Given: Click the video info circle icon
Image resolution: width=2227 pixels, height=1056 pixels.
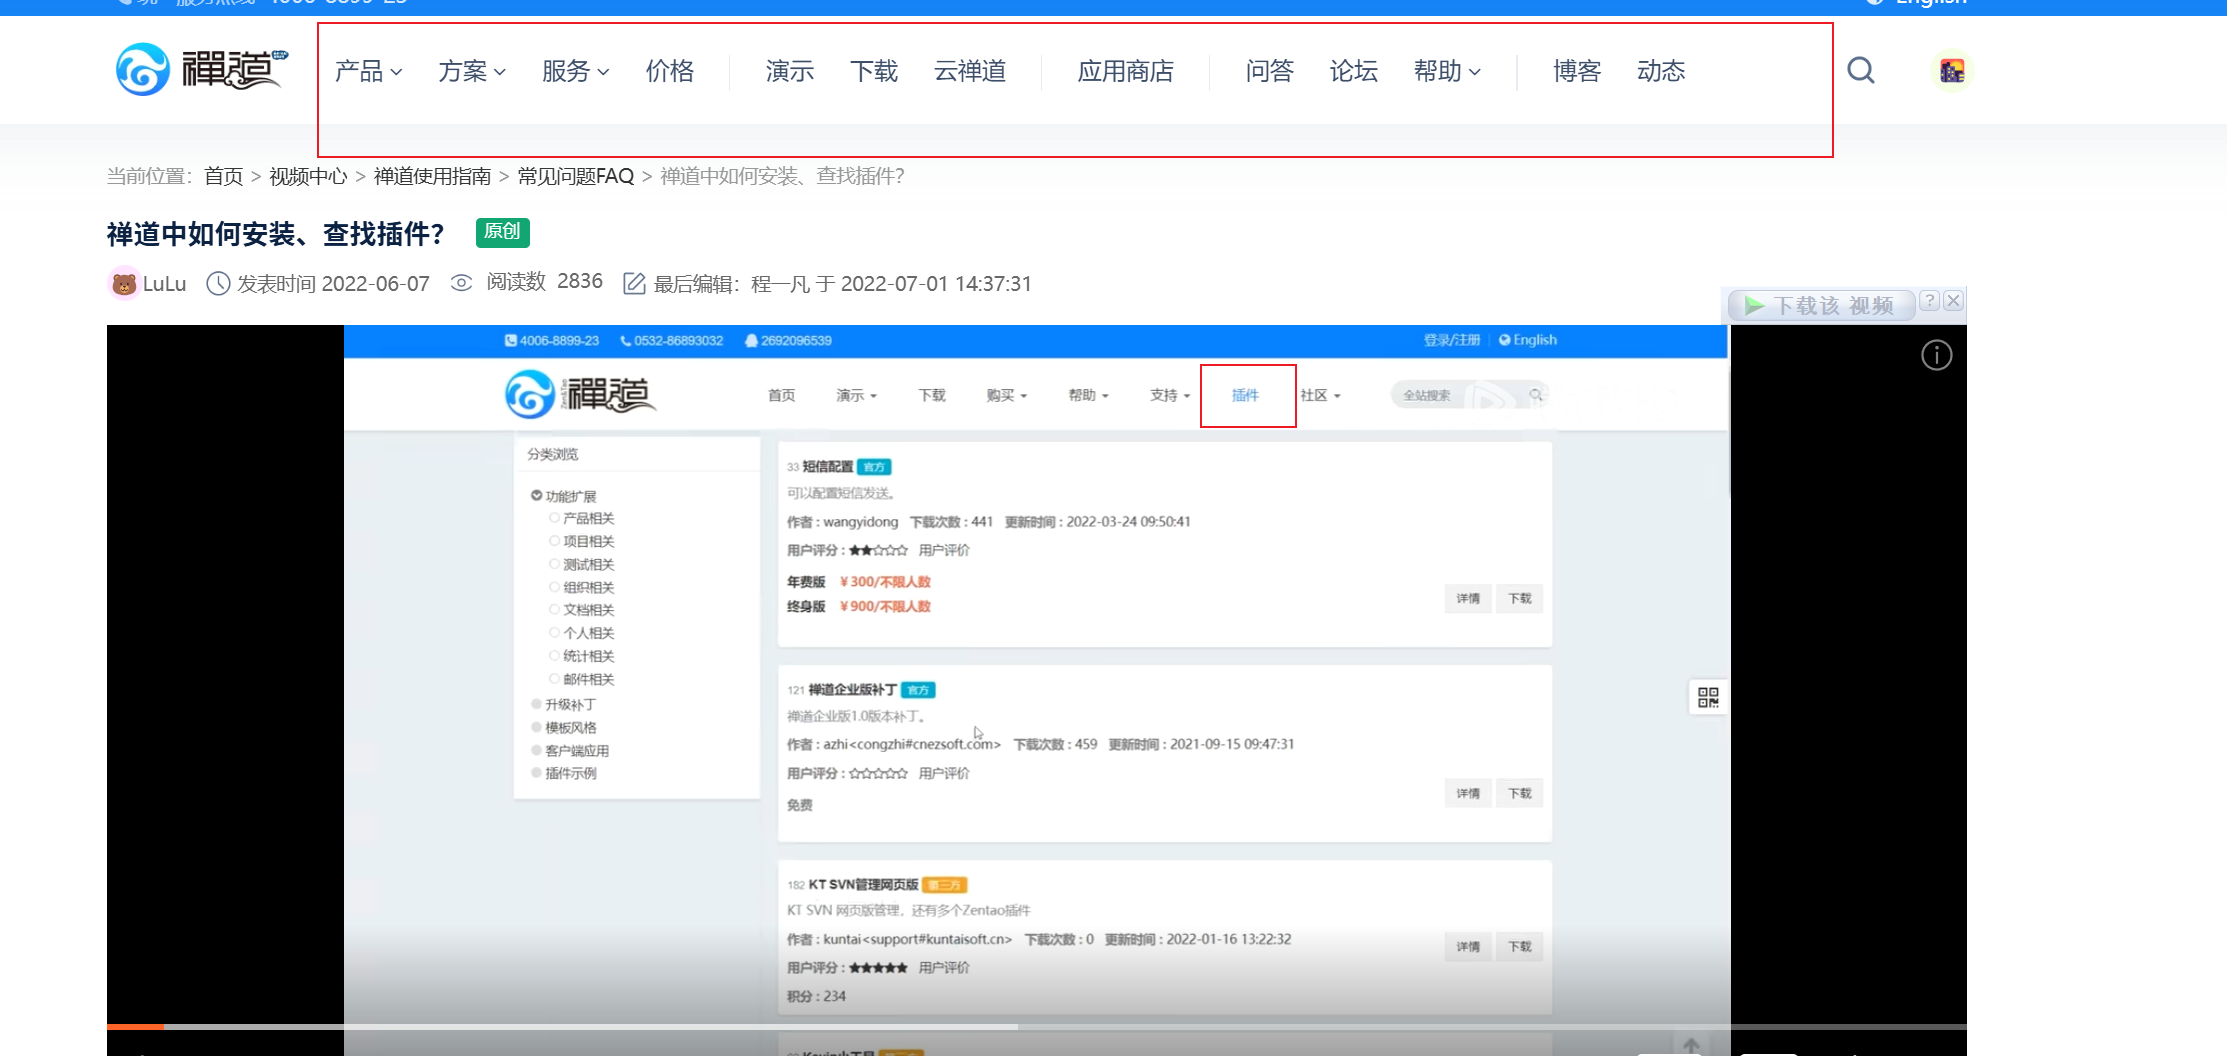Looking at the screenshot, I should tap(1936, 355).
